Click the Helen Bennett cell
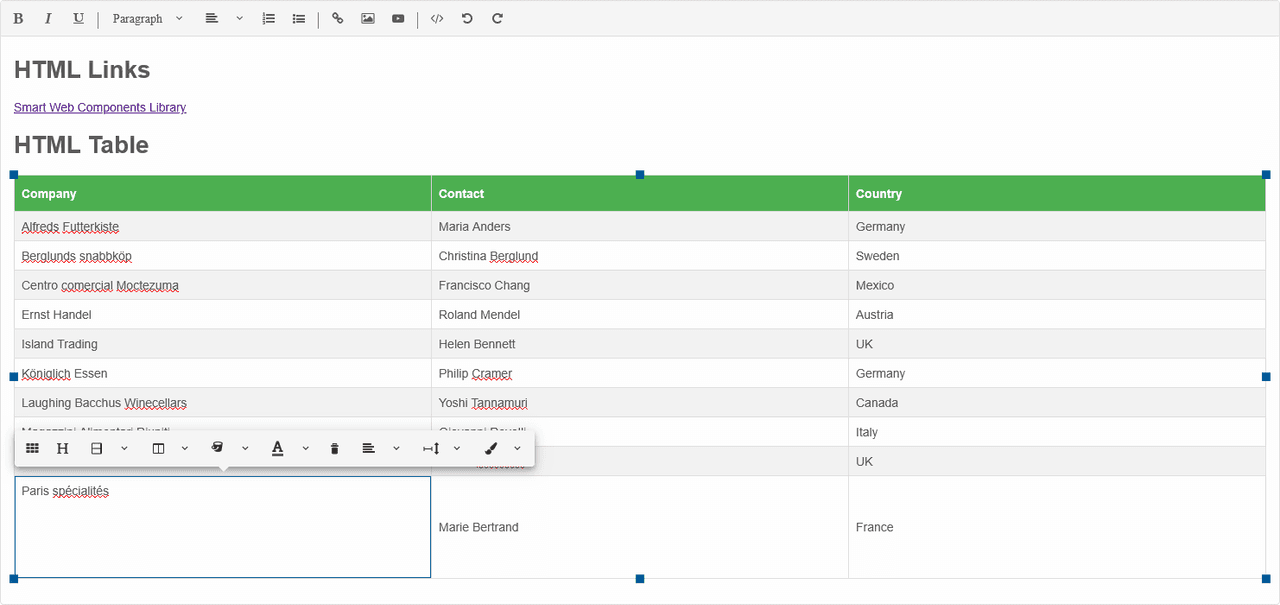This screenshot has width=1280, height=605. 640,344
